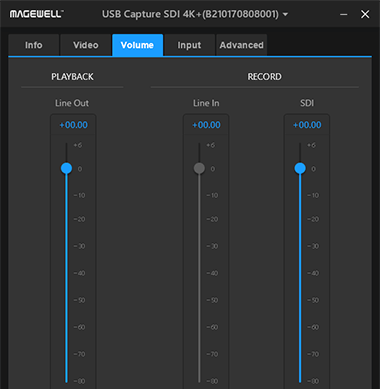Screen dimensions: 380x389
Task: Open the Input tab
Action: (189, 45)
